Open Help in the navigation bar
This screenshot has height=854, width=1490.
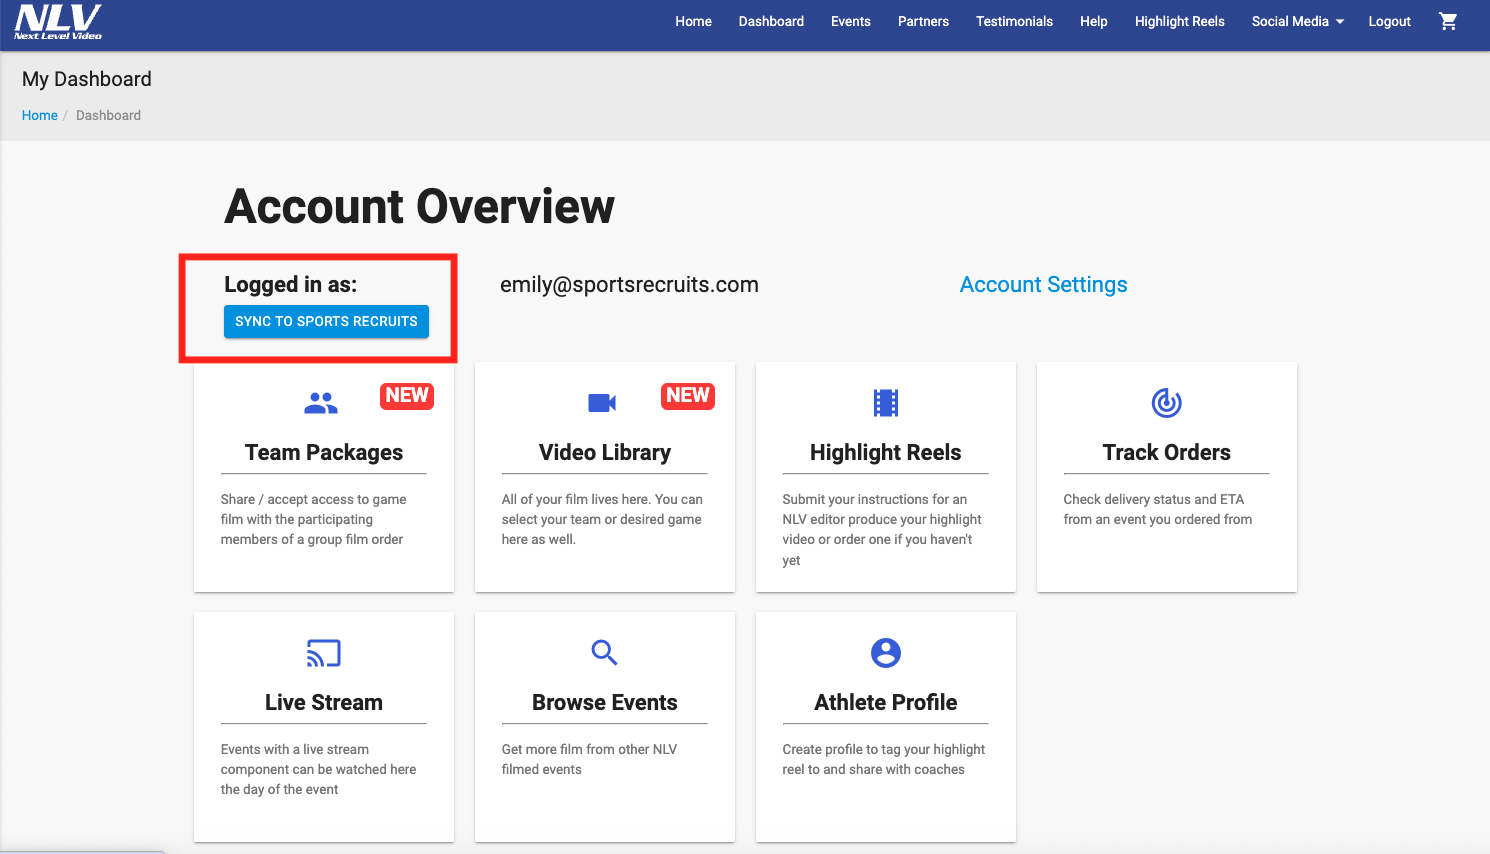(1093, 21)
